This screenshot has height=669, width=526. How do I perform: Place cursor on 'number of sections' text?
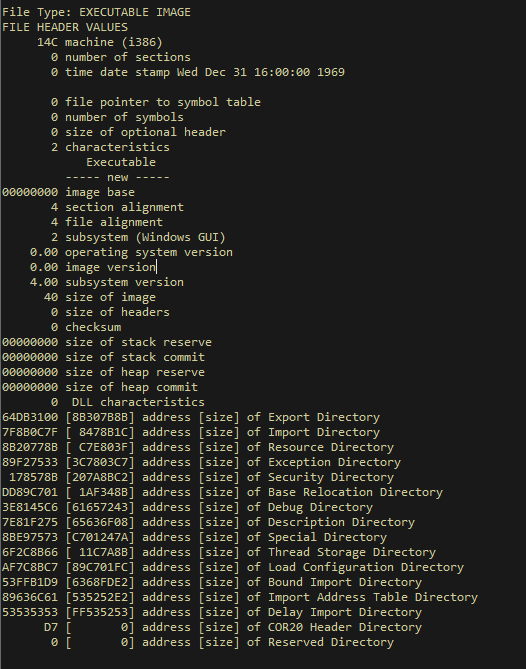(x=128, y=57)
